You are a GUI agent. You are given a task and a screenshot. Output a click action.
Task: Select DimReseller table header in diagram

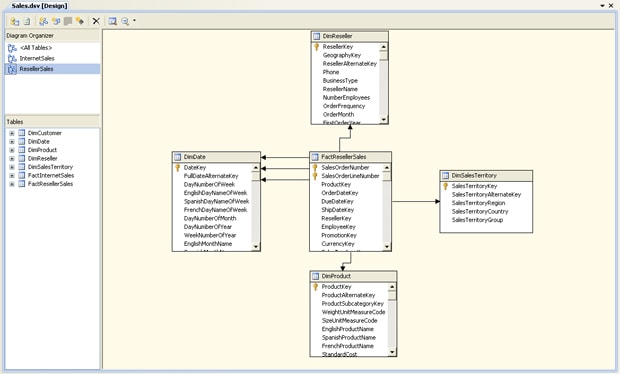coord(350,36)
